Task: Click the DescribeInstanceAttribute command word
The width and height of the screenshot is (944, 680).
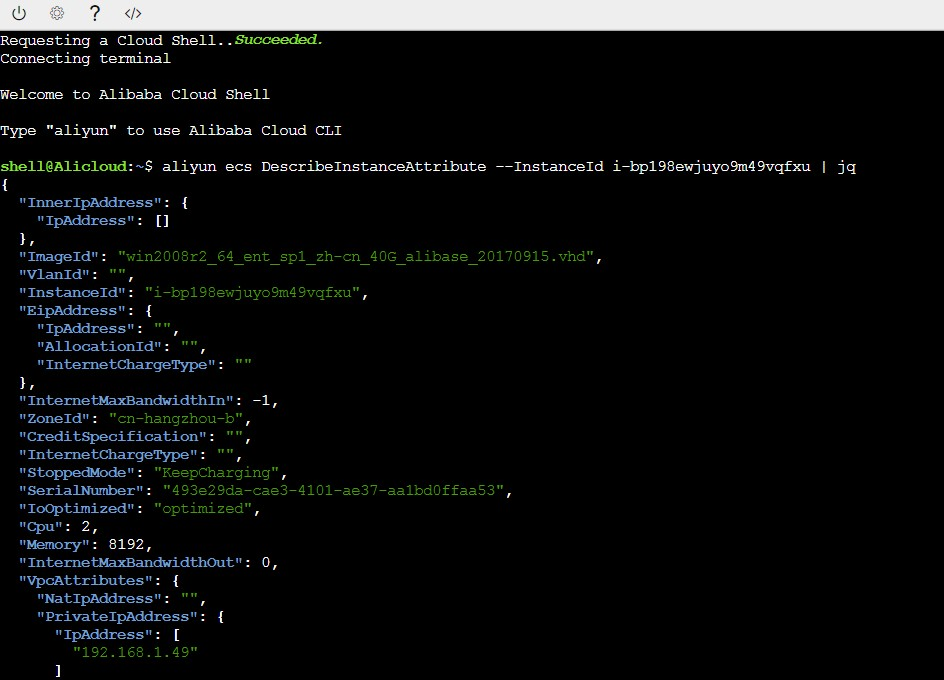Action: pyautogui.click(x=373, y=166)
